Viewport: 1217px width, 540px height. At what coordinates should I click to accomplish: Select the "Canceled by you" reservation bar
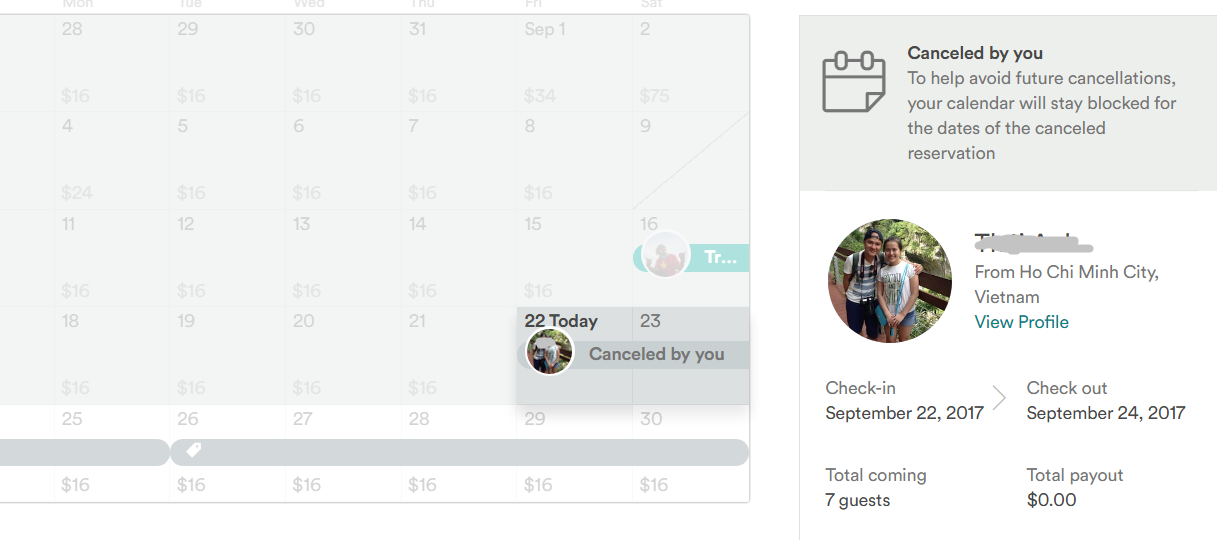coord(657,354)
